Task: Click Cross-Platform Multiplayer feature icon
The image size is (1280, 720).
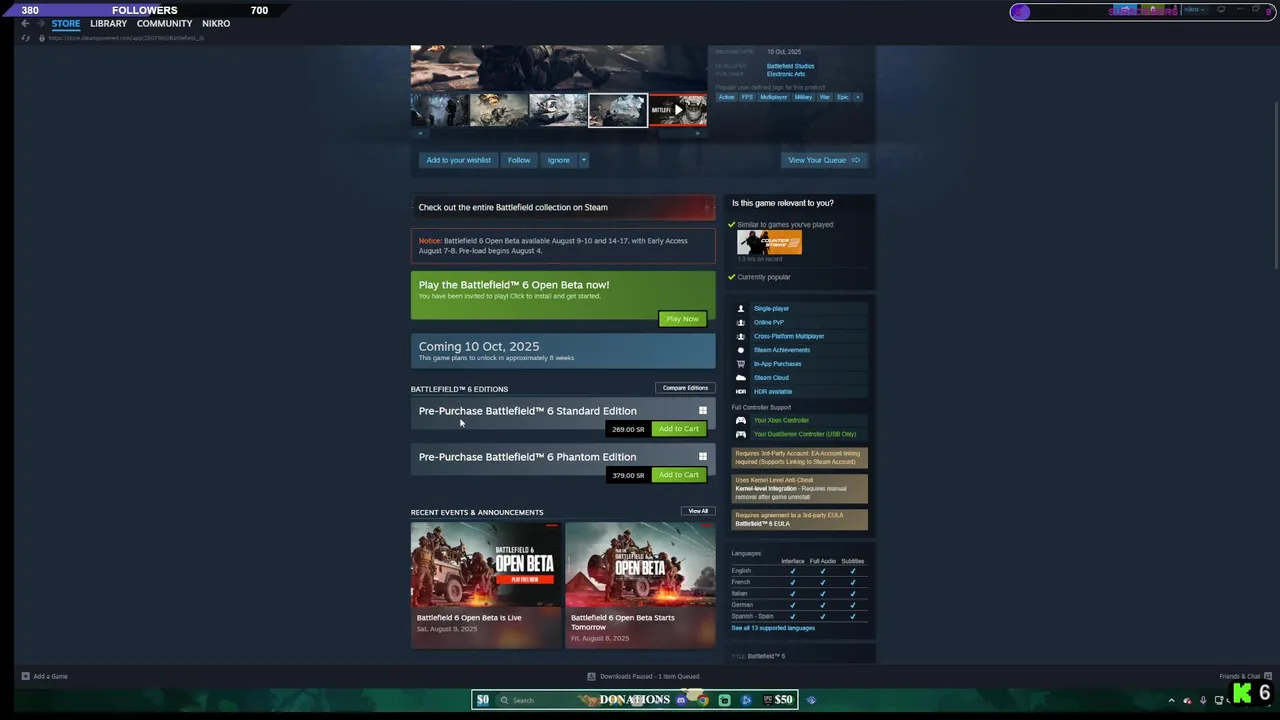Action: tap(741, 336)
